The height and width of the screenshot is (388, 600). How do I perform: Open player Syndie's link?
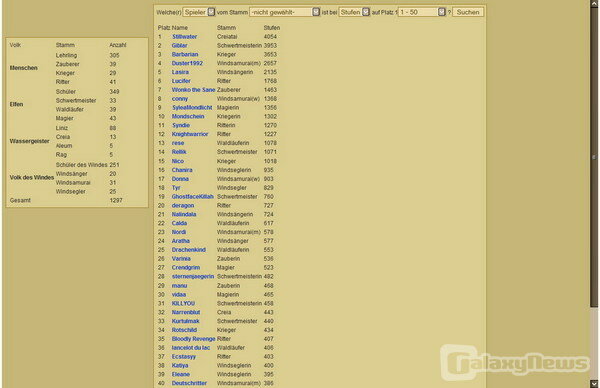click(x=181, y=125)
